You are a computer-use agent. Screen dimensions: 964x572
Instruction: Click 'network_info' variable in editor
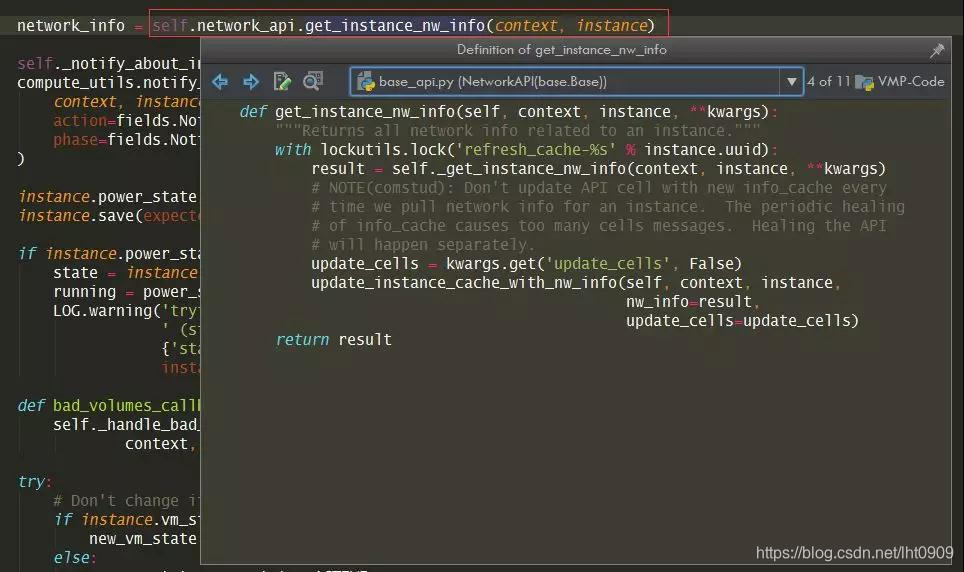point(71,26)
